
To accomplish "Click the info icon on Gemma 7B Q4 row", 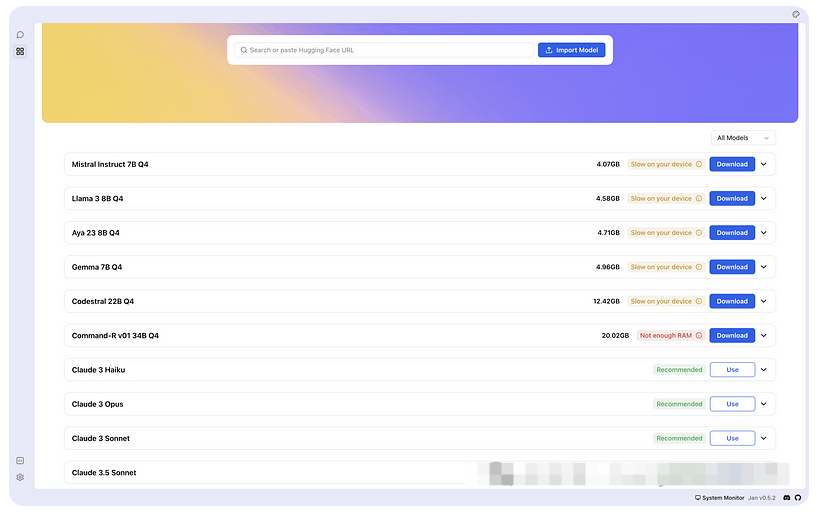I will 699,267.
